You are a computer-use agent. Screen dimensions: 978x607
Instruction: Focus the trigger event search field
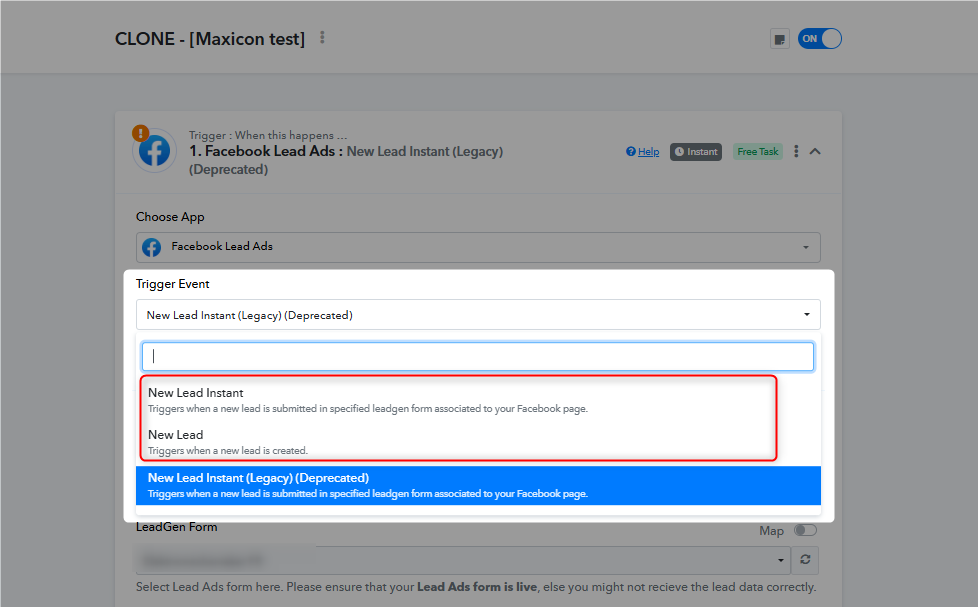tap(478, 356)
